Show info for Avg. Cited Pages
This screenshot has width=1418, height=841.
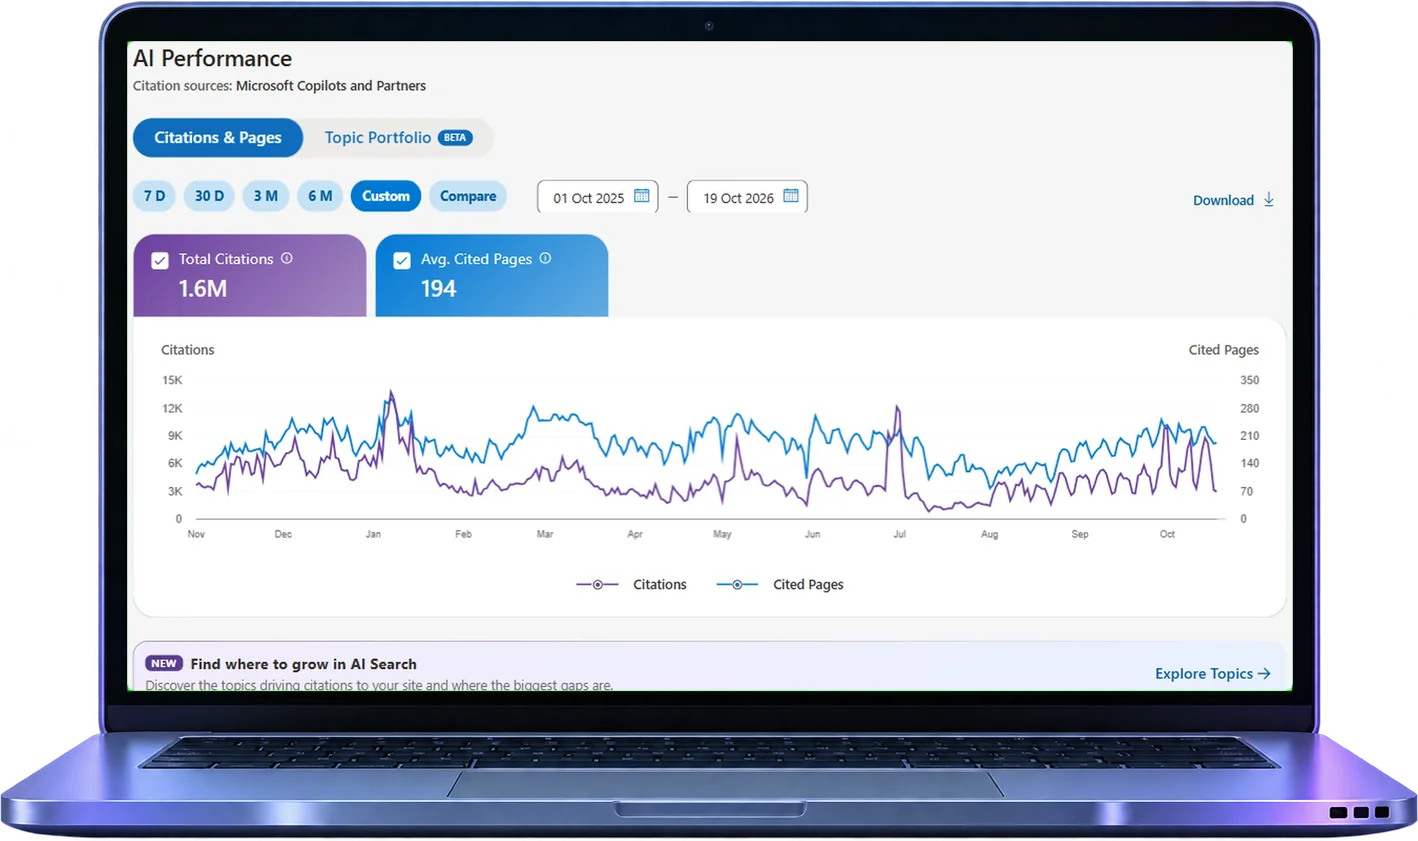point(545,258)
